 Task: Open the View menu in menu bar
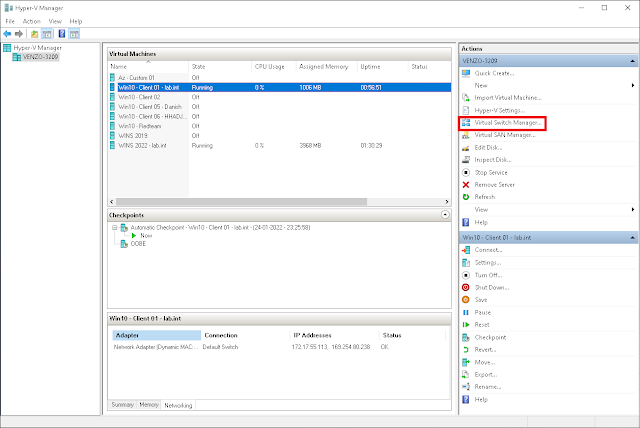point(55,21)
